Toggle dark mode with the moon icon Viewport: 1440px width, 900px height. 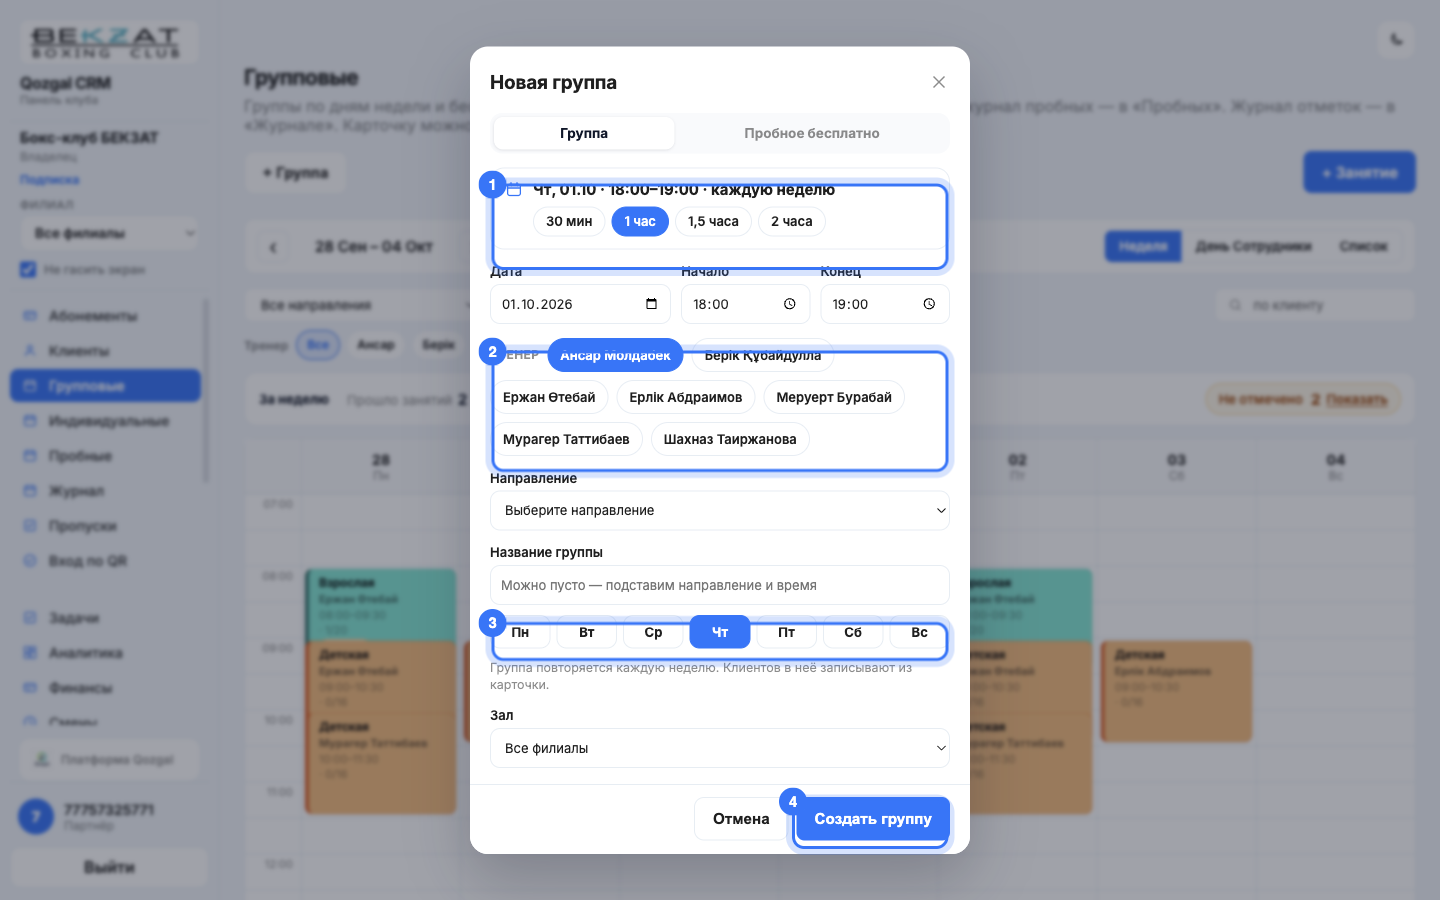click(x=1396, y=40)
